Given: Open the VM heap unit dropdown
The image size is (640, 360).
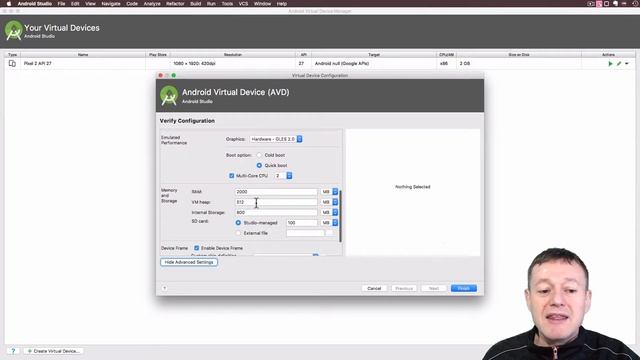Looking at the screenshot, I should pos(330,202).
